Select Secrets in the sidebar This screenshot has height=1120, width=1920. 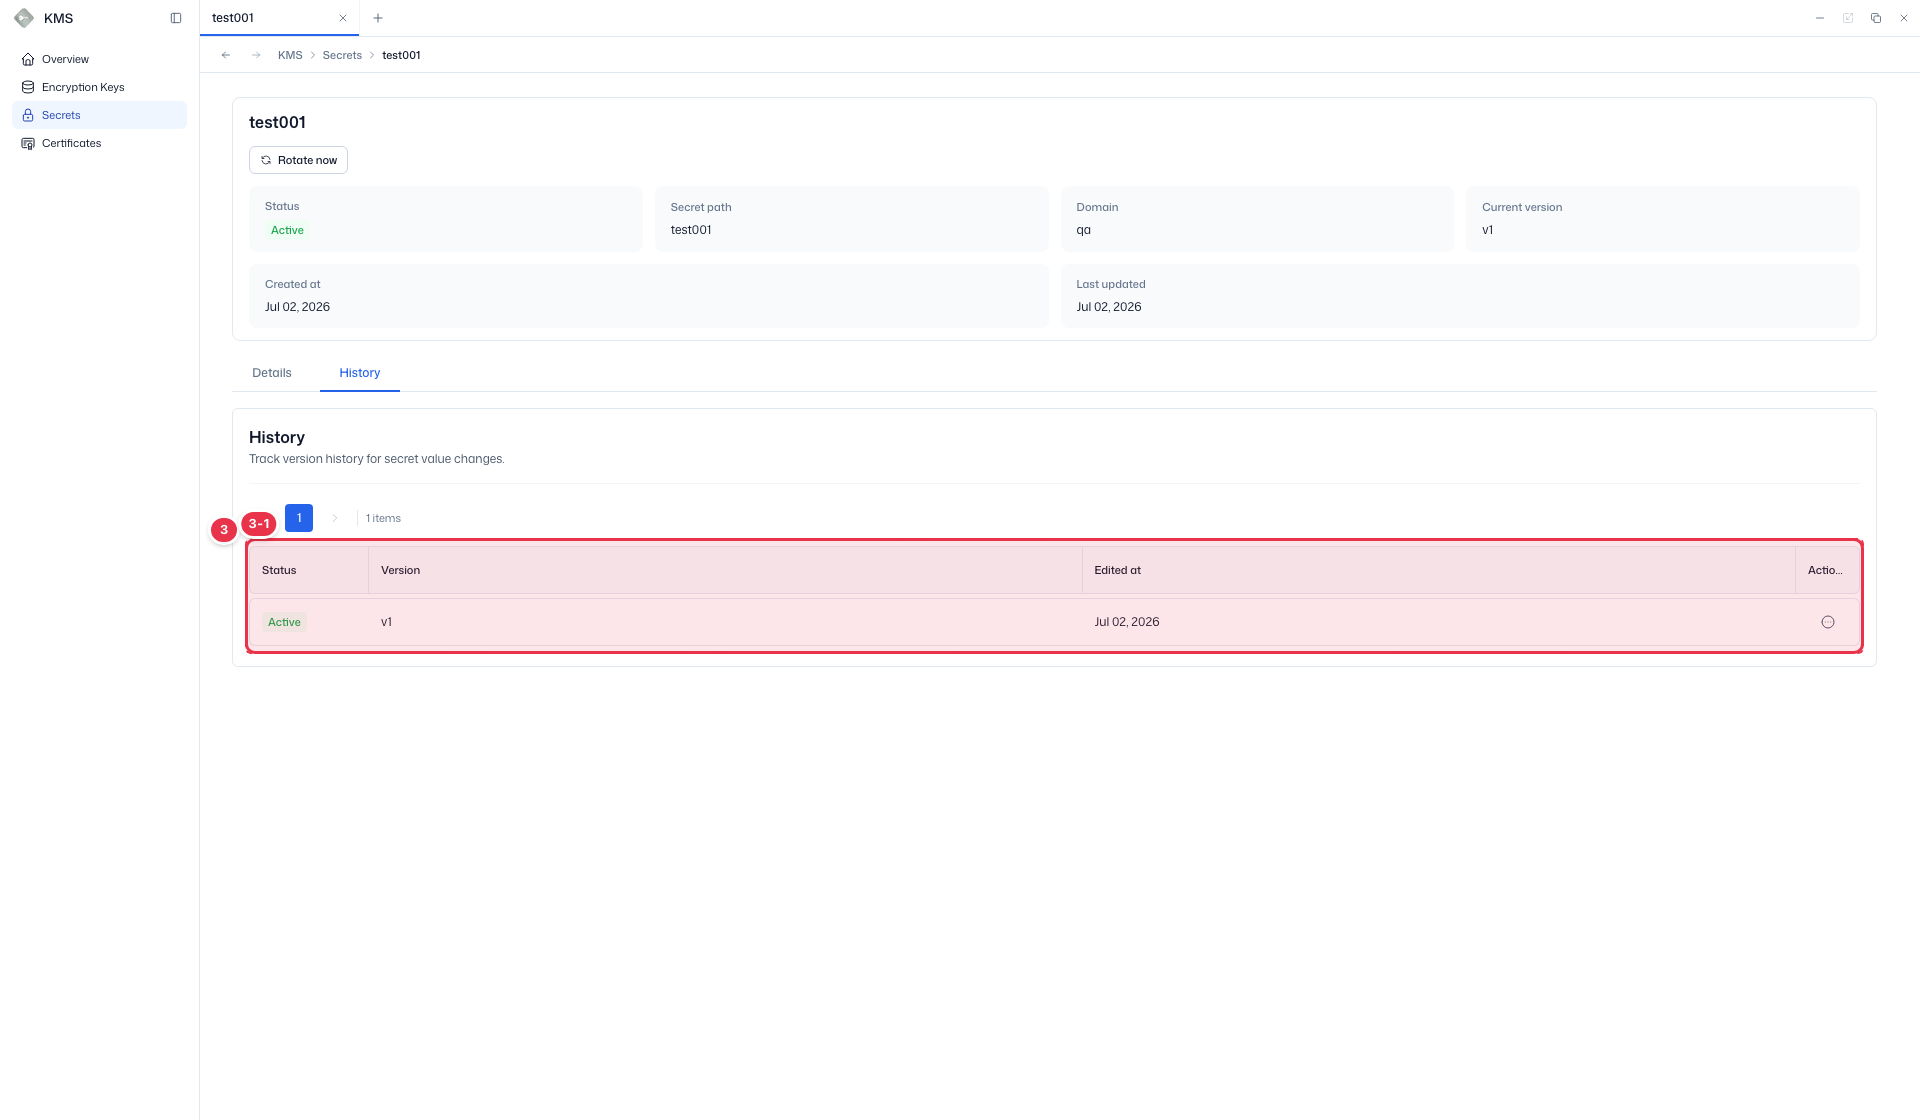pyautogui.click(x=99, y=115)
